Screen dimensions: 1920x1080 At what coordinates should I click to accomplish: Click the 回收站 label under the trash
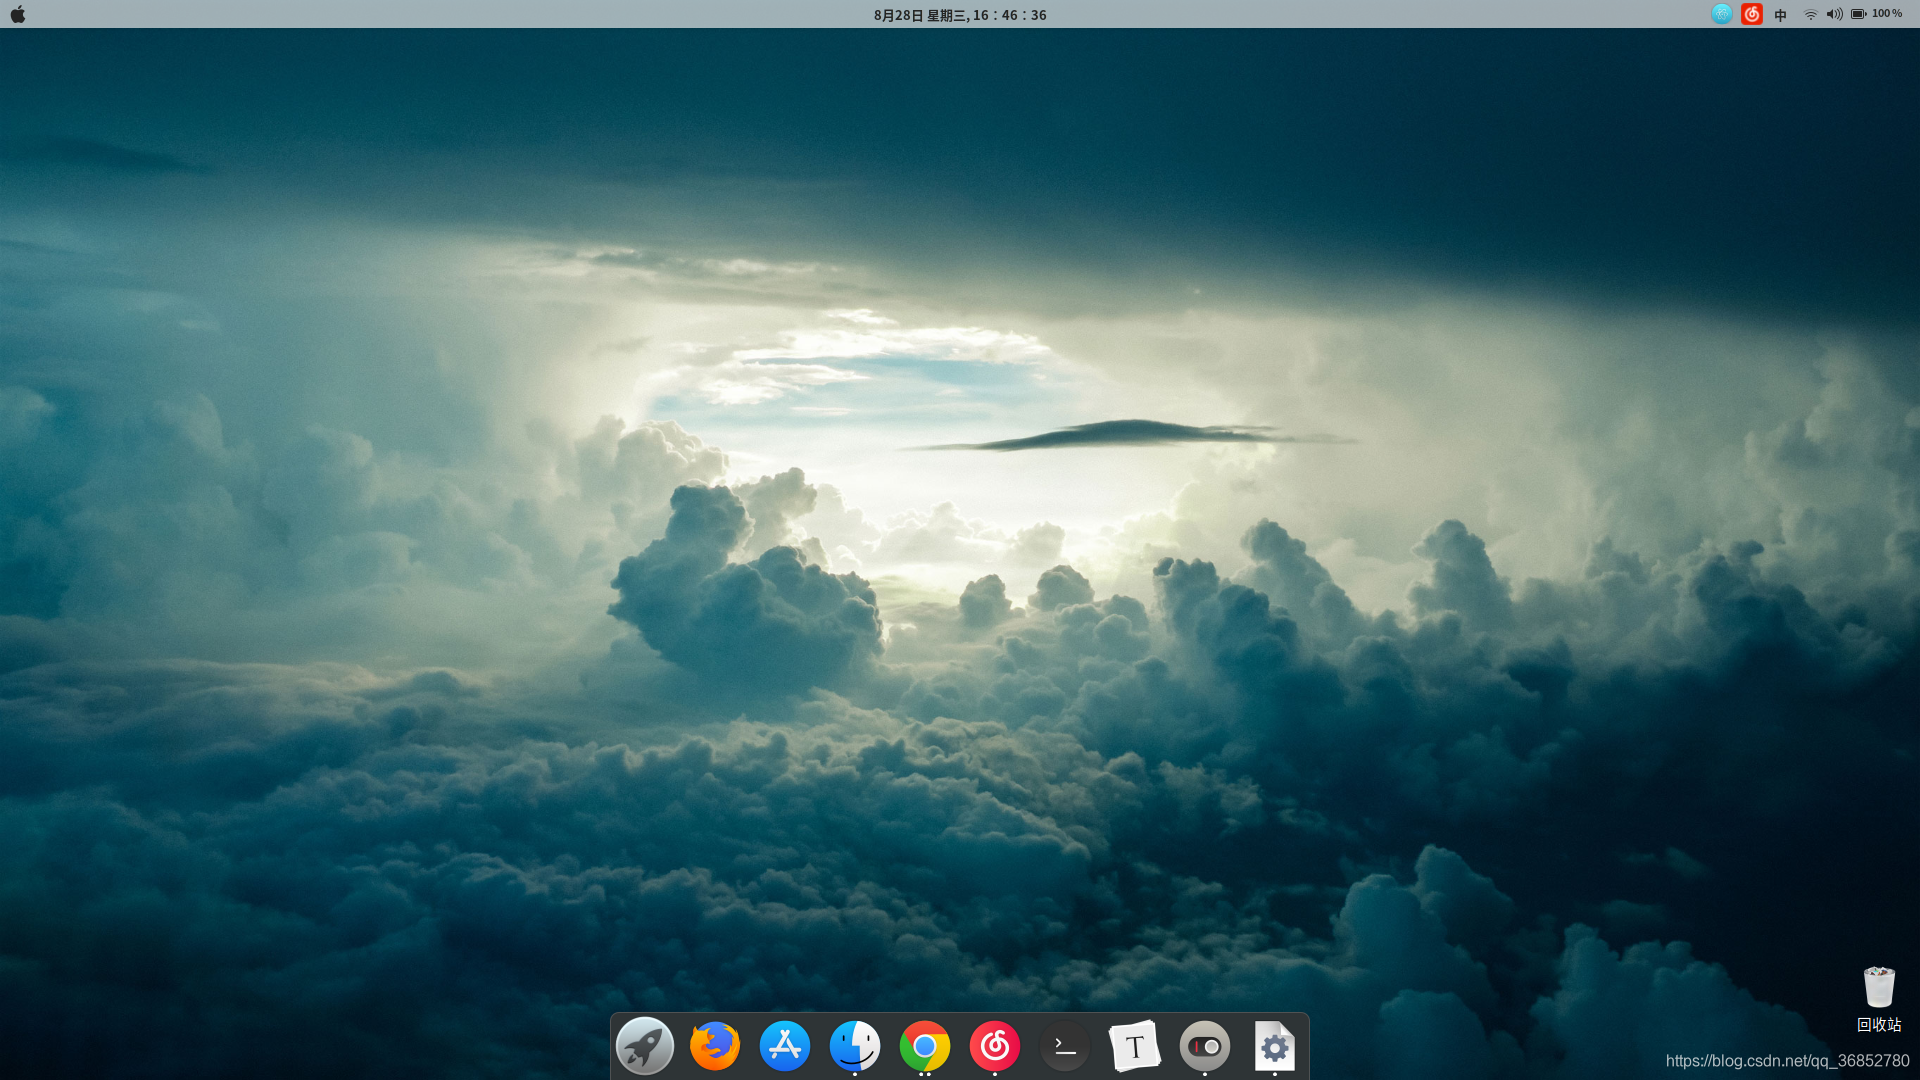[1879, 1025]
